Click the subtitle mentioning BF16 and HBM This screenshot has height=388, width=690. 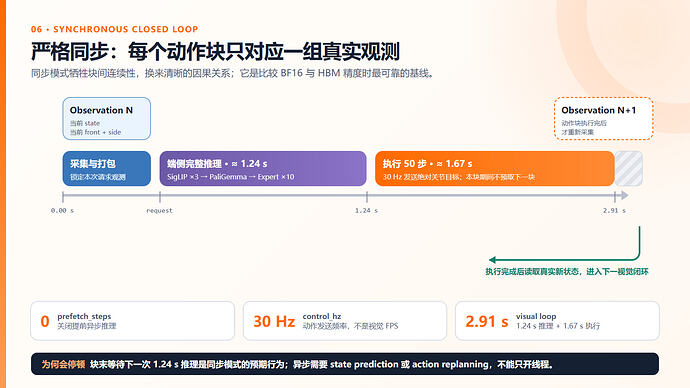click(x=233, y=73)
